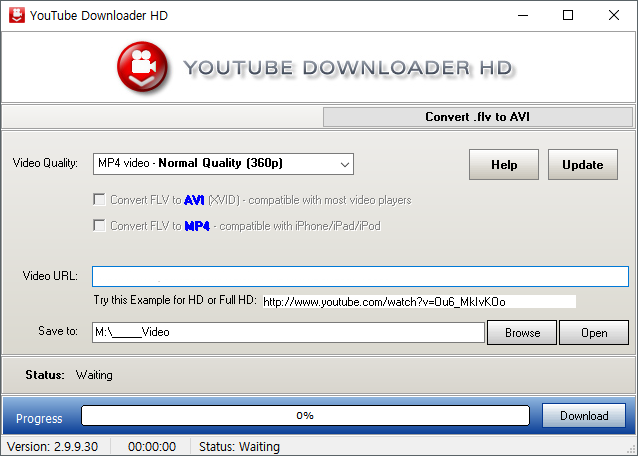
Task: Click the Convert .flv to AVI tab
Action: coord(478,117)
